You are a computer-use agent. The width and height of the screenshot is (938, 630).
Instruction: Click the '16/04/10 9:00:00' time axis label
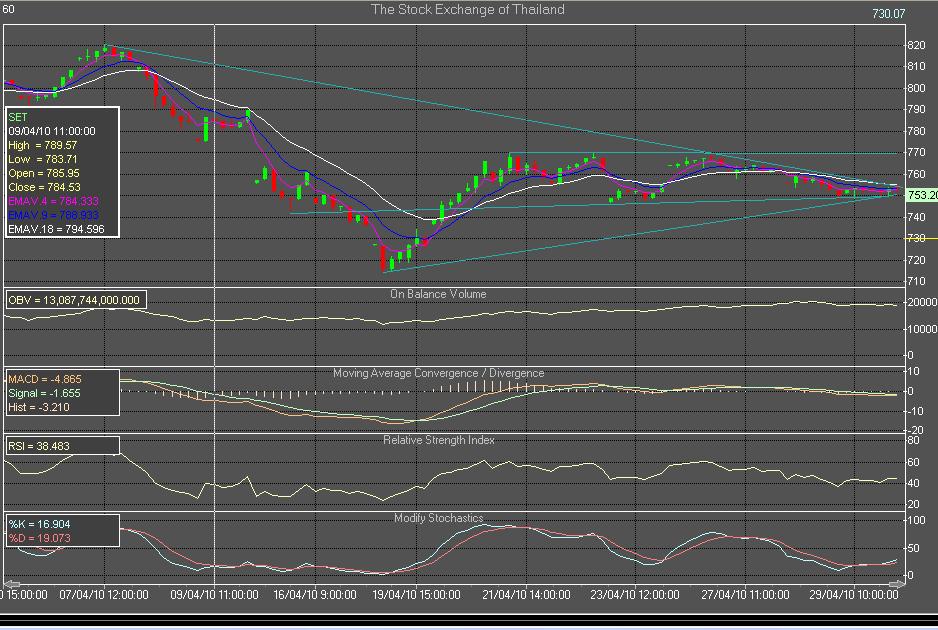(x=315, y=595)
